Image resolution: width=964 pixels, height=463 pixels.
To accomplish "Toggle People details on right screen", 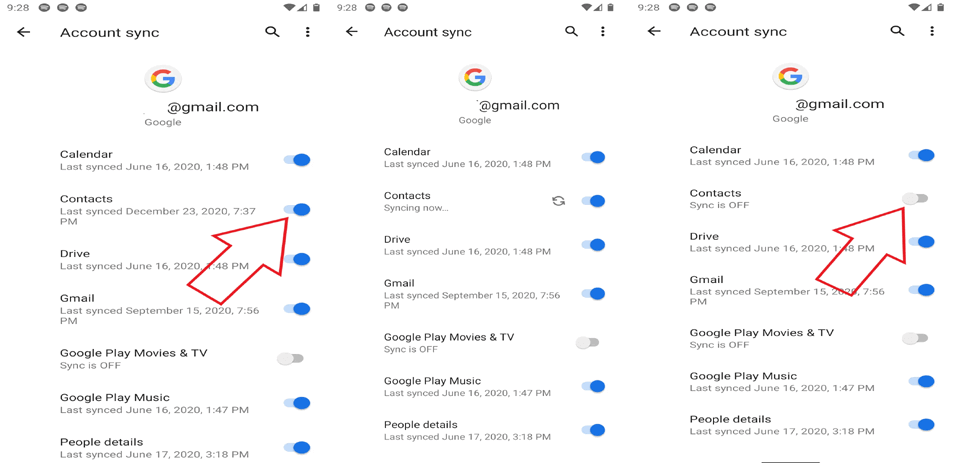I will click(x=922, y=424).
